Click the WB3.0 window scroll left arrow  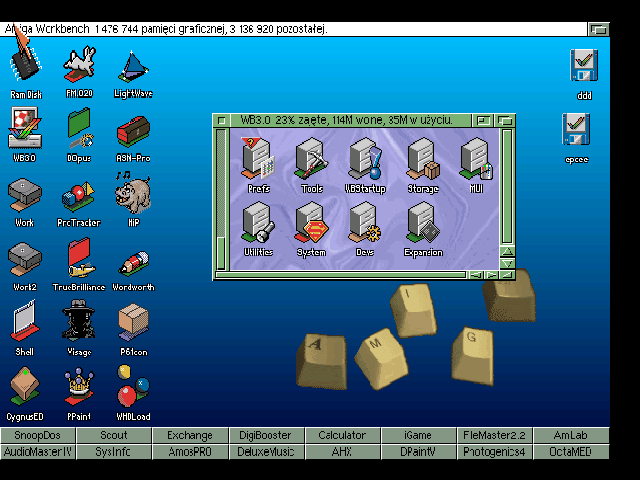(476, 275)
